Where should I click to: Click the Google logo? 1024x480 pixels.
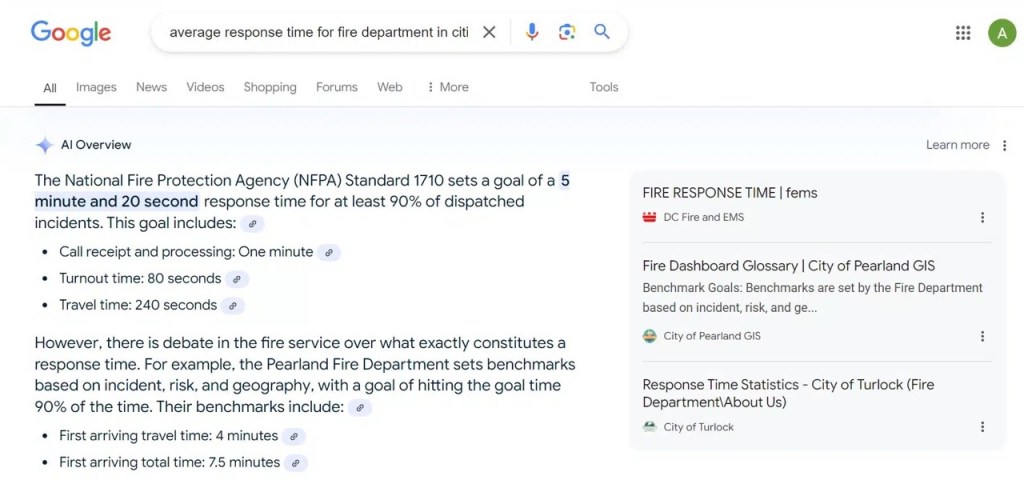(x=70, y=33)
